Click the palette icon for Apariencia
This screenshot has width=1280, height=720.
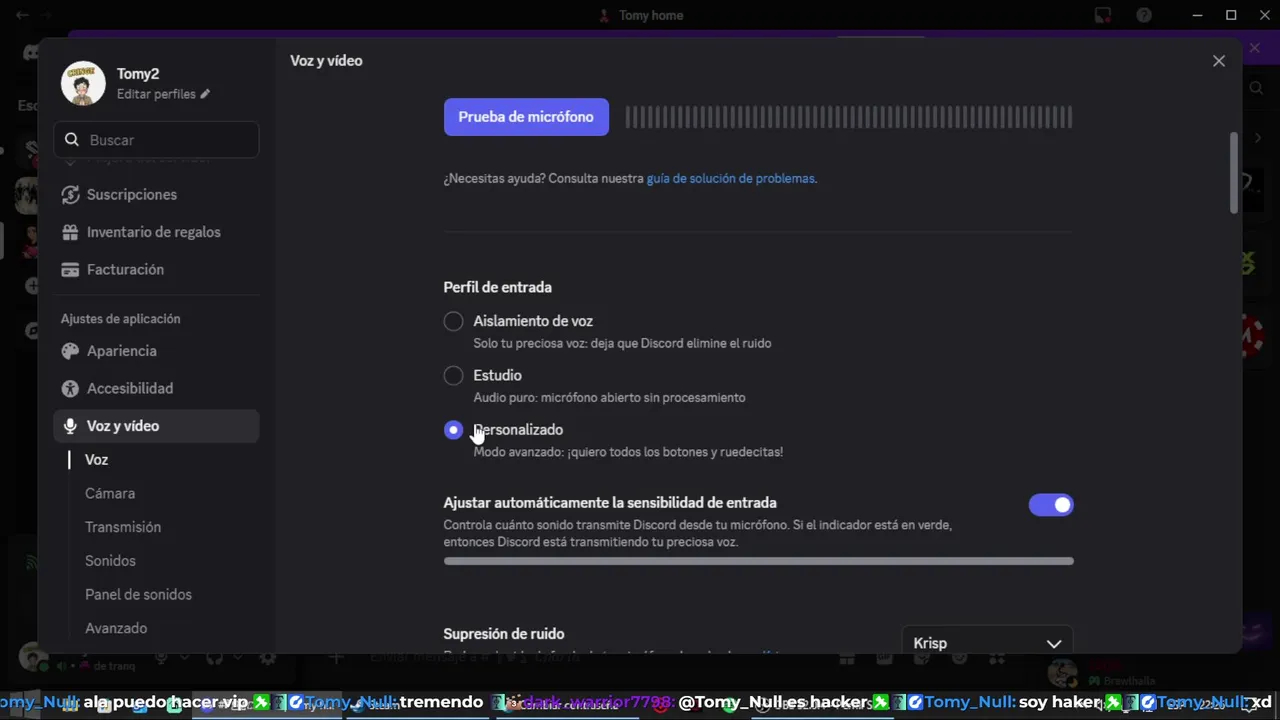coord(70,351)
